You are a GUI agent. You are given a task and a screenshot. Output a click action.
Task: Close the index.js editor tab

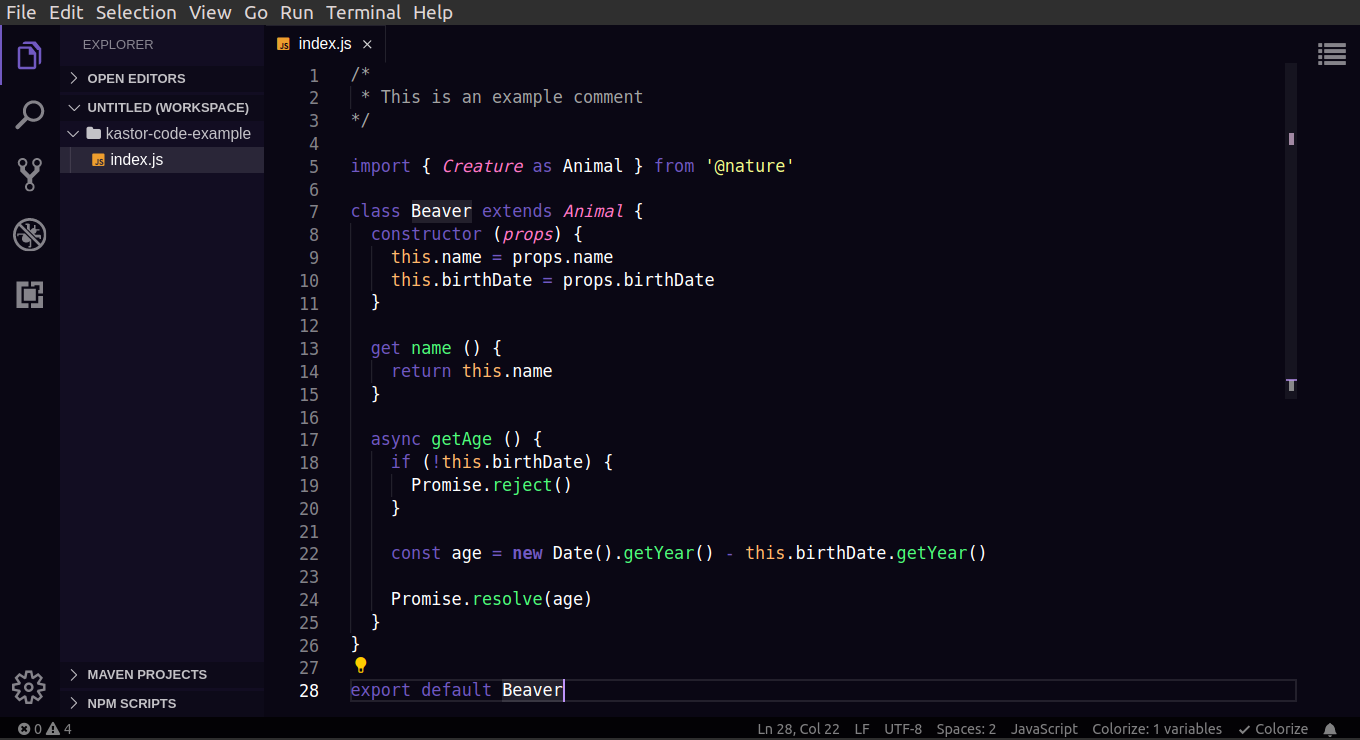367,44
